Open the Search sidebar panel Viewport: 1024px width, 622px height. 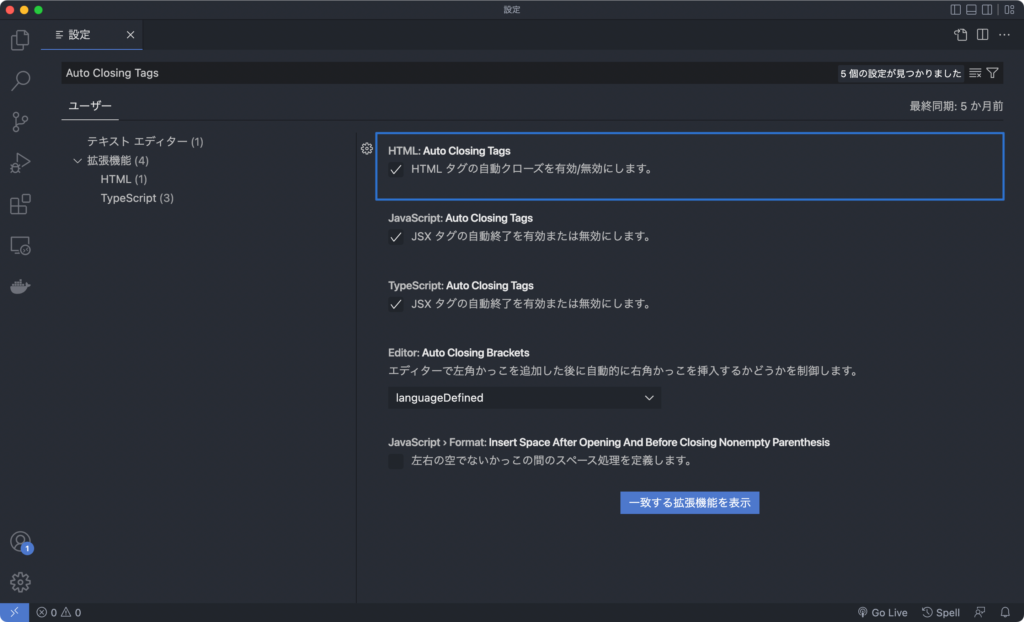pyautogui.click(x=20, y=80)
